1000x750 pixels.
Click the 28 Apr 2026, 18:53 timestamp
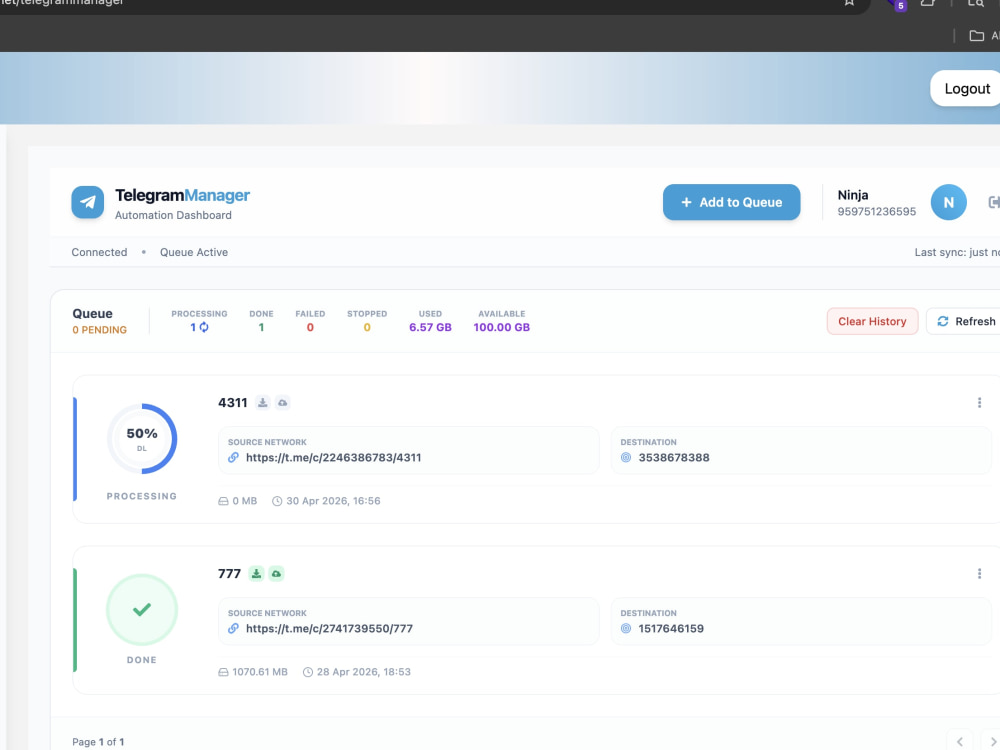364,672
